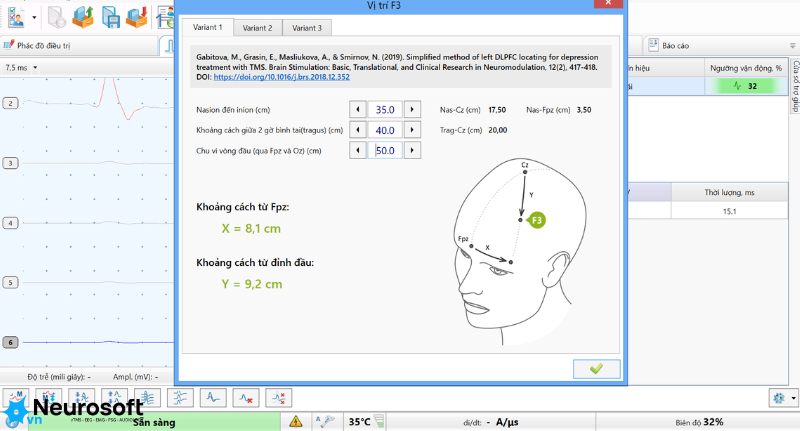
Task: Click the single waveform trace icon
Action: [x=213, y=398]
